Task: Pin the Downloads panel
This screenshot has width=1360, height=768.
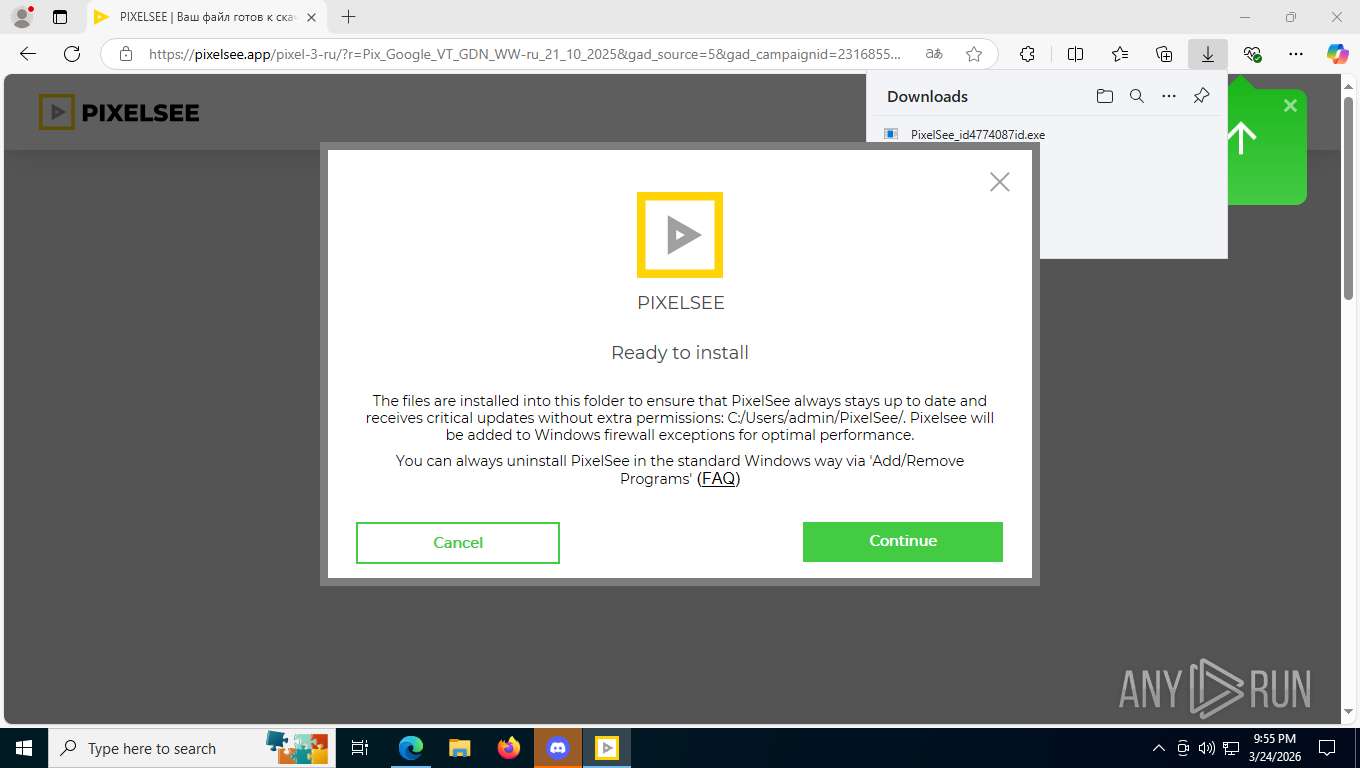Action: (1201, 96)
